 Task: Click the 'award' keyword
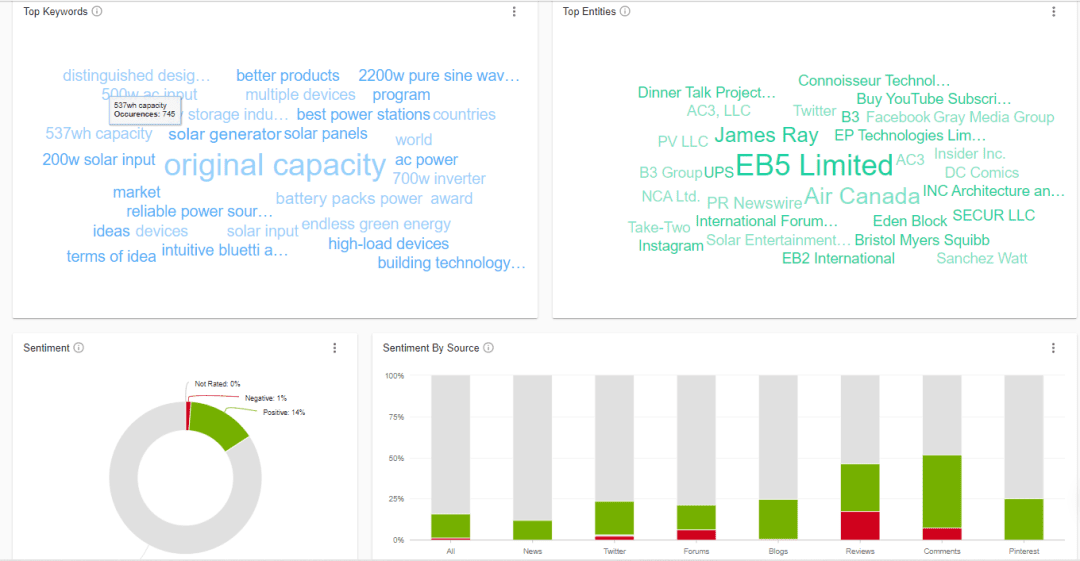click(452, 198)
